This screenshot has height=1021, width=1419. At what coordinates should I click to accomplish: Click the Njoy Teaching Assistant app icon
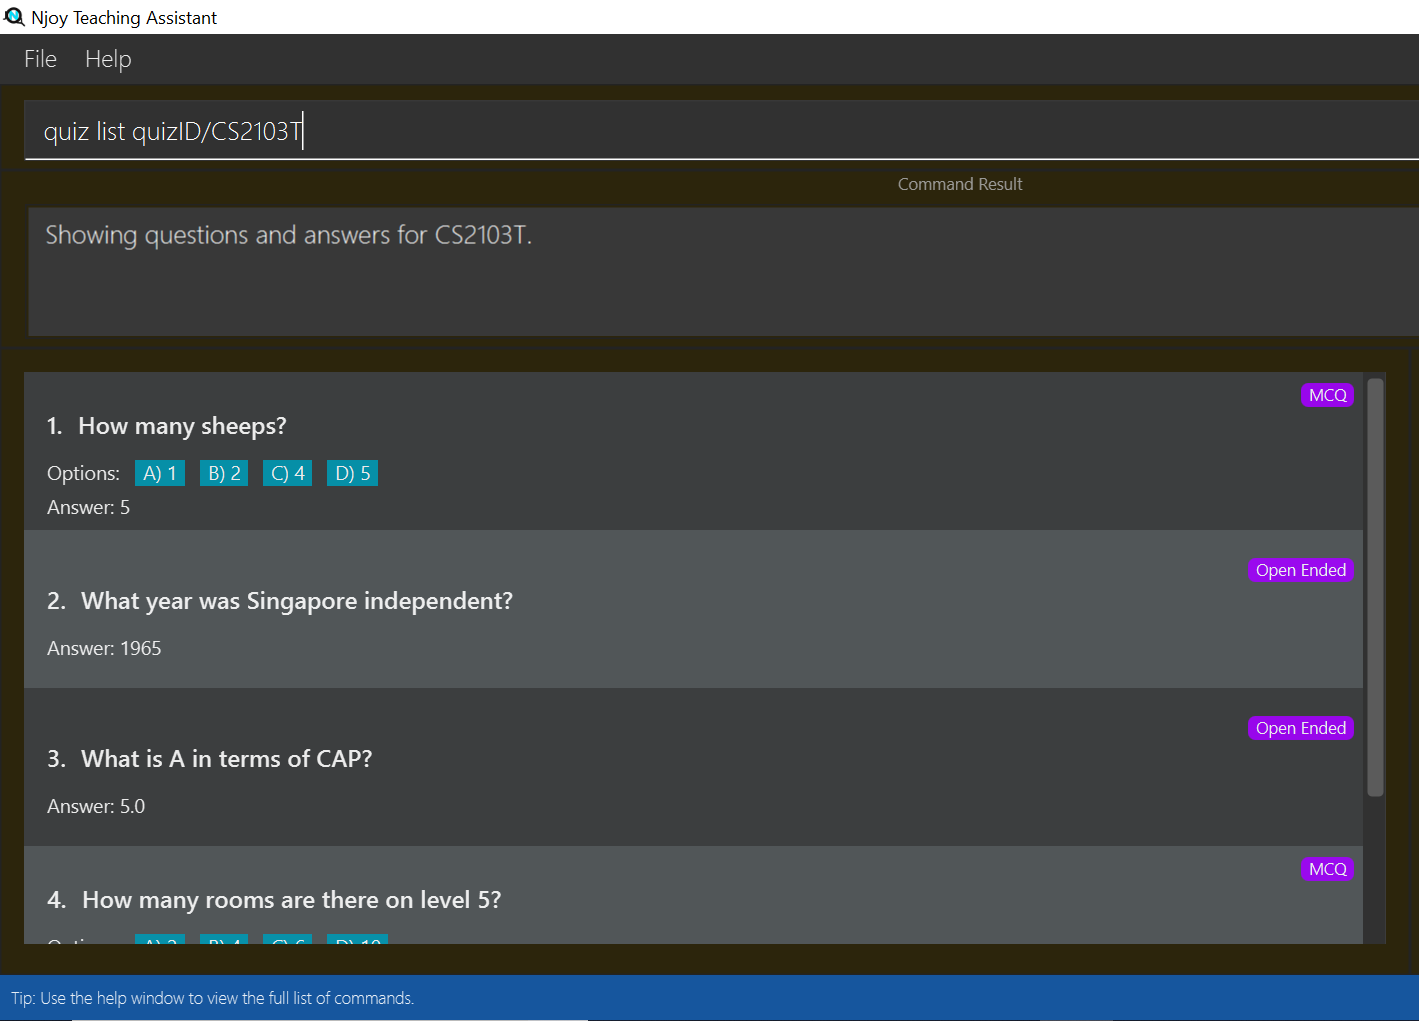pyautogui.click(x=14, y=17)
